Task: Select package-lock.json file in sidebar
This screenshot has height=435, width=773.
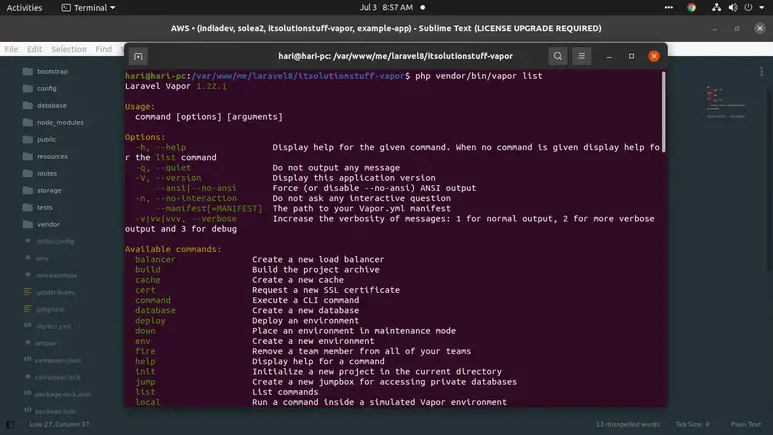Action: click(x=63, y=395)
